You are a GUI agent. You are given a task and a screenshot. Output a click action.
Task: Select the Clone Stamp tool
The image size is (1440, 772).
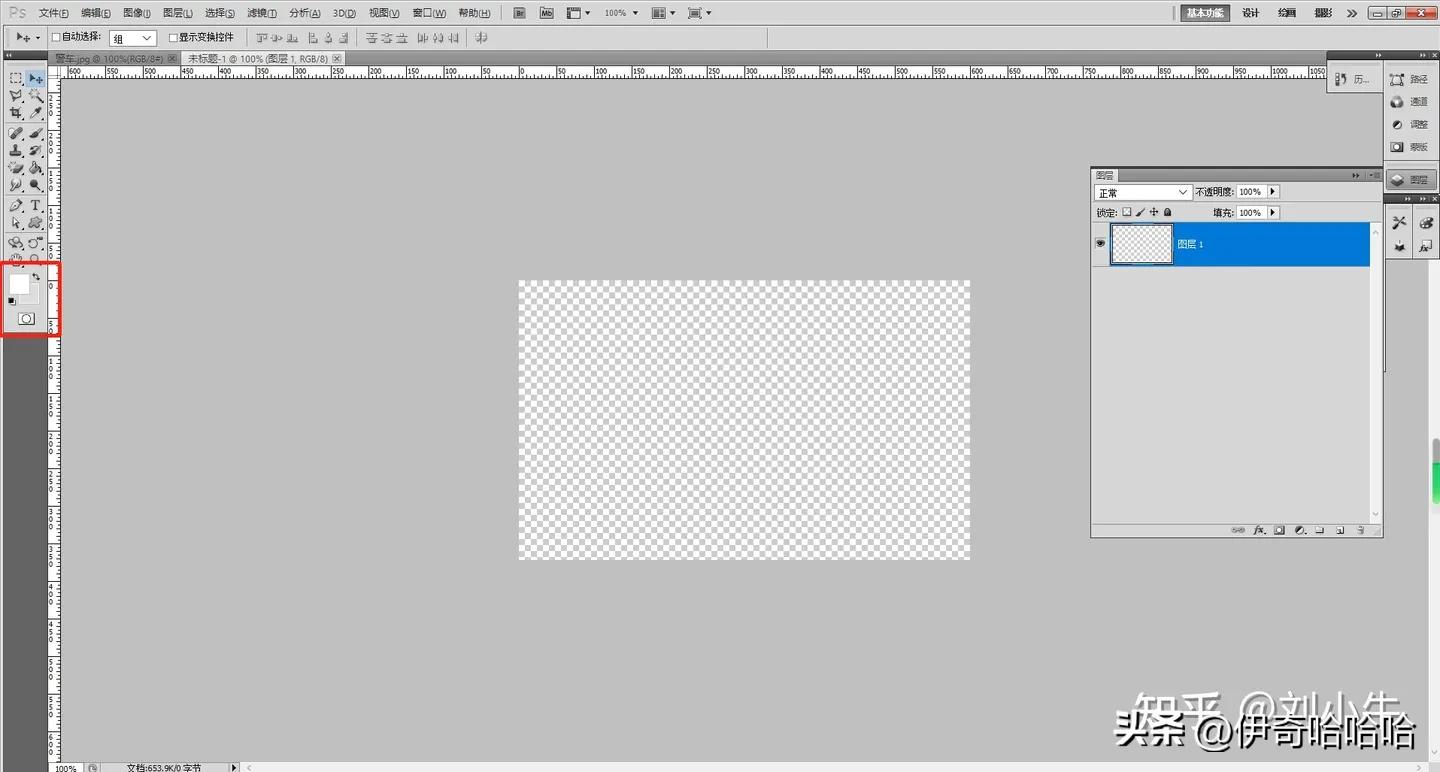(x=15, y=150)
